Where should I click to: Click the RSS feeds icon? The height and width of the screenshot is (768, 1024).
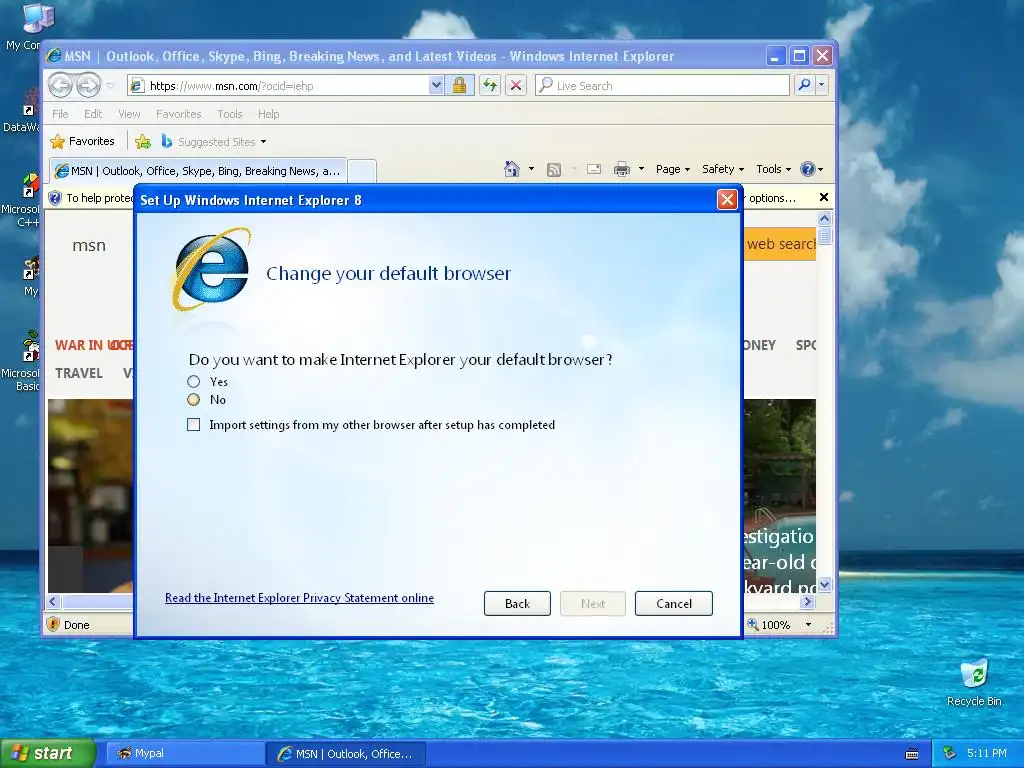554,170
